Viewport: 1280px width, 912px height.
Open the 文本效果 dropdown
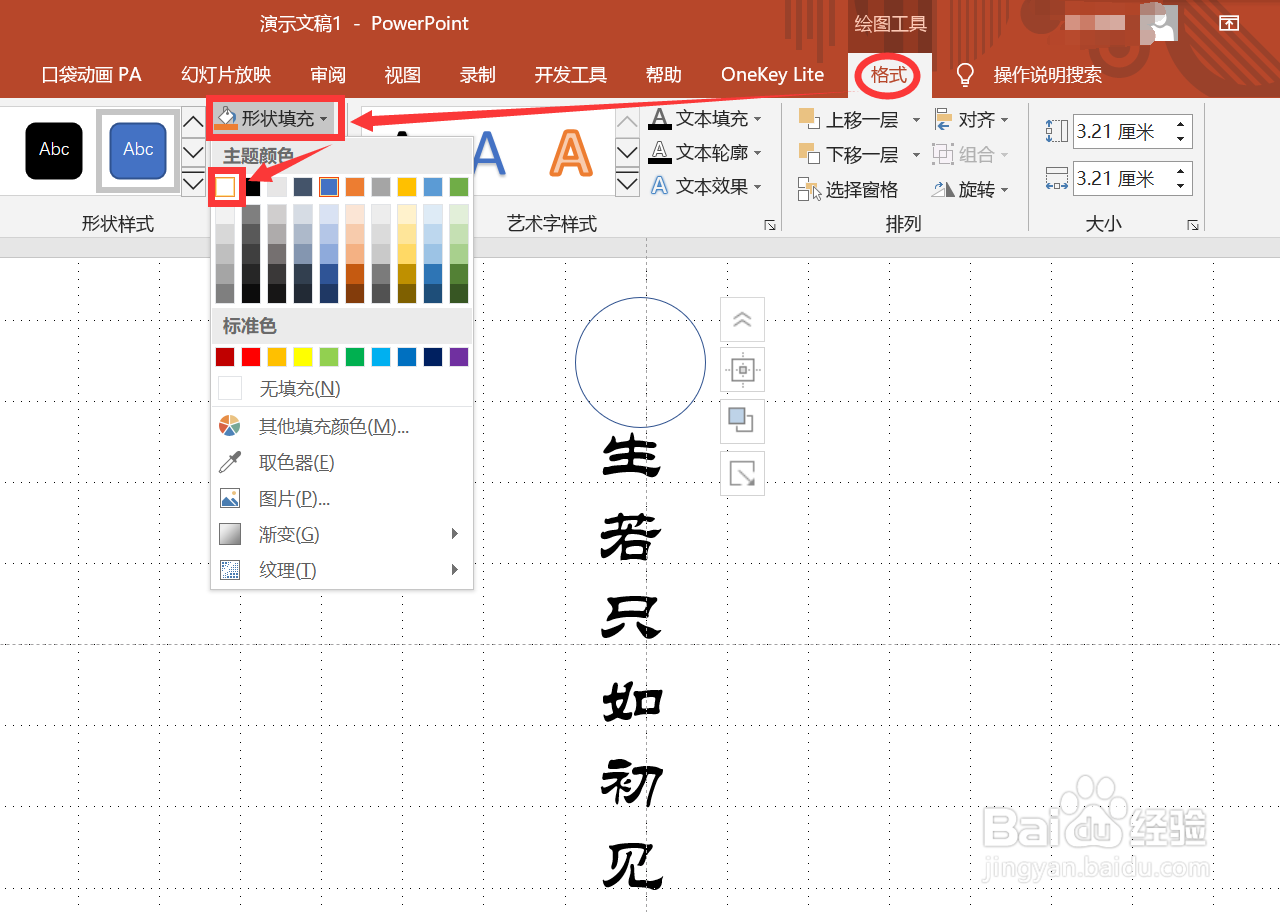[705, 187]
